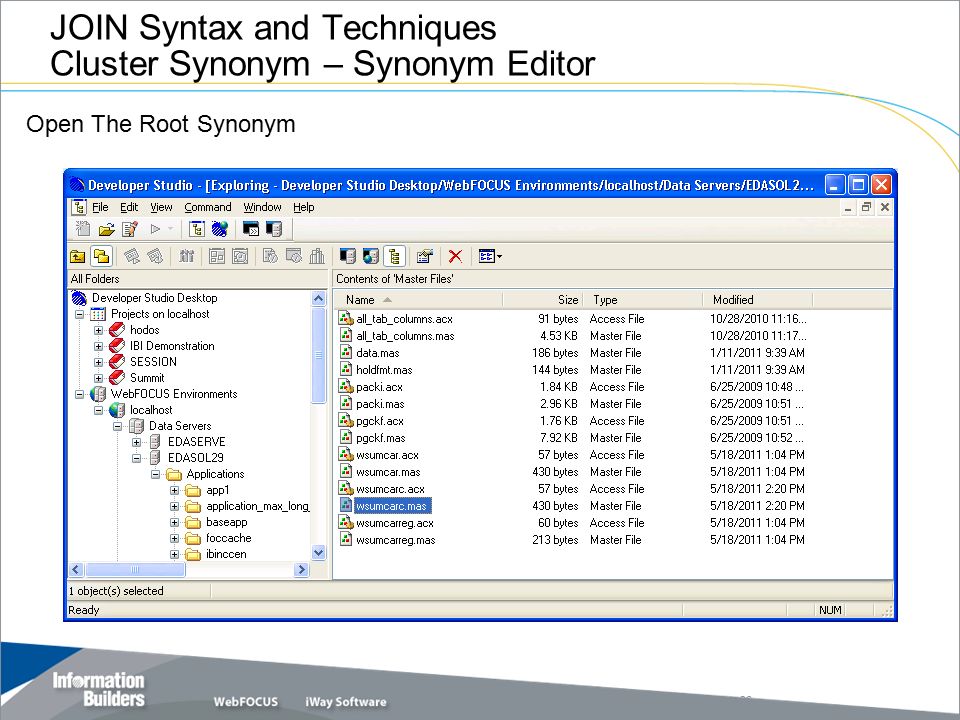Select the holdfmt.mas file
960x720 pixels.
point(384,370)
